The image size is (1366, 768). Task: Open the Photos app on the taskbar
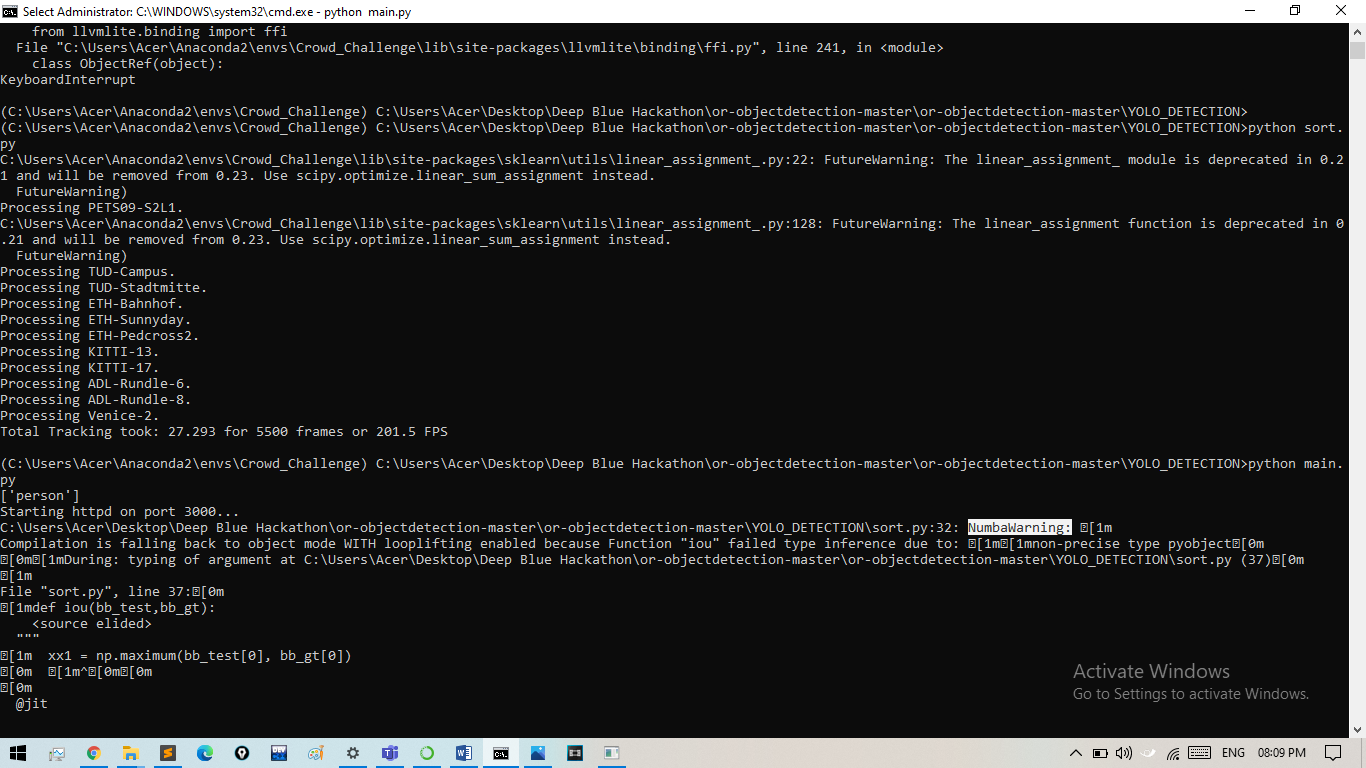click(x=538, y=752)
